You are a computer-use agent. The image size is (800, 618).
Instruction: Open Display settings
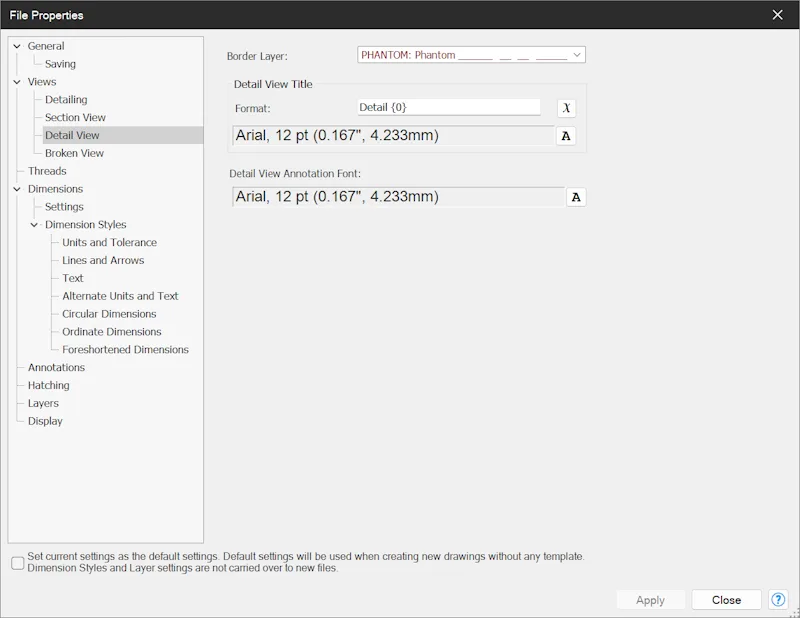click(x=45, y=421)
